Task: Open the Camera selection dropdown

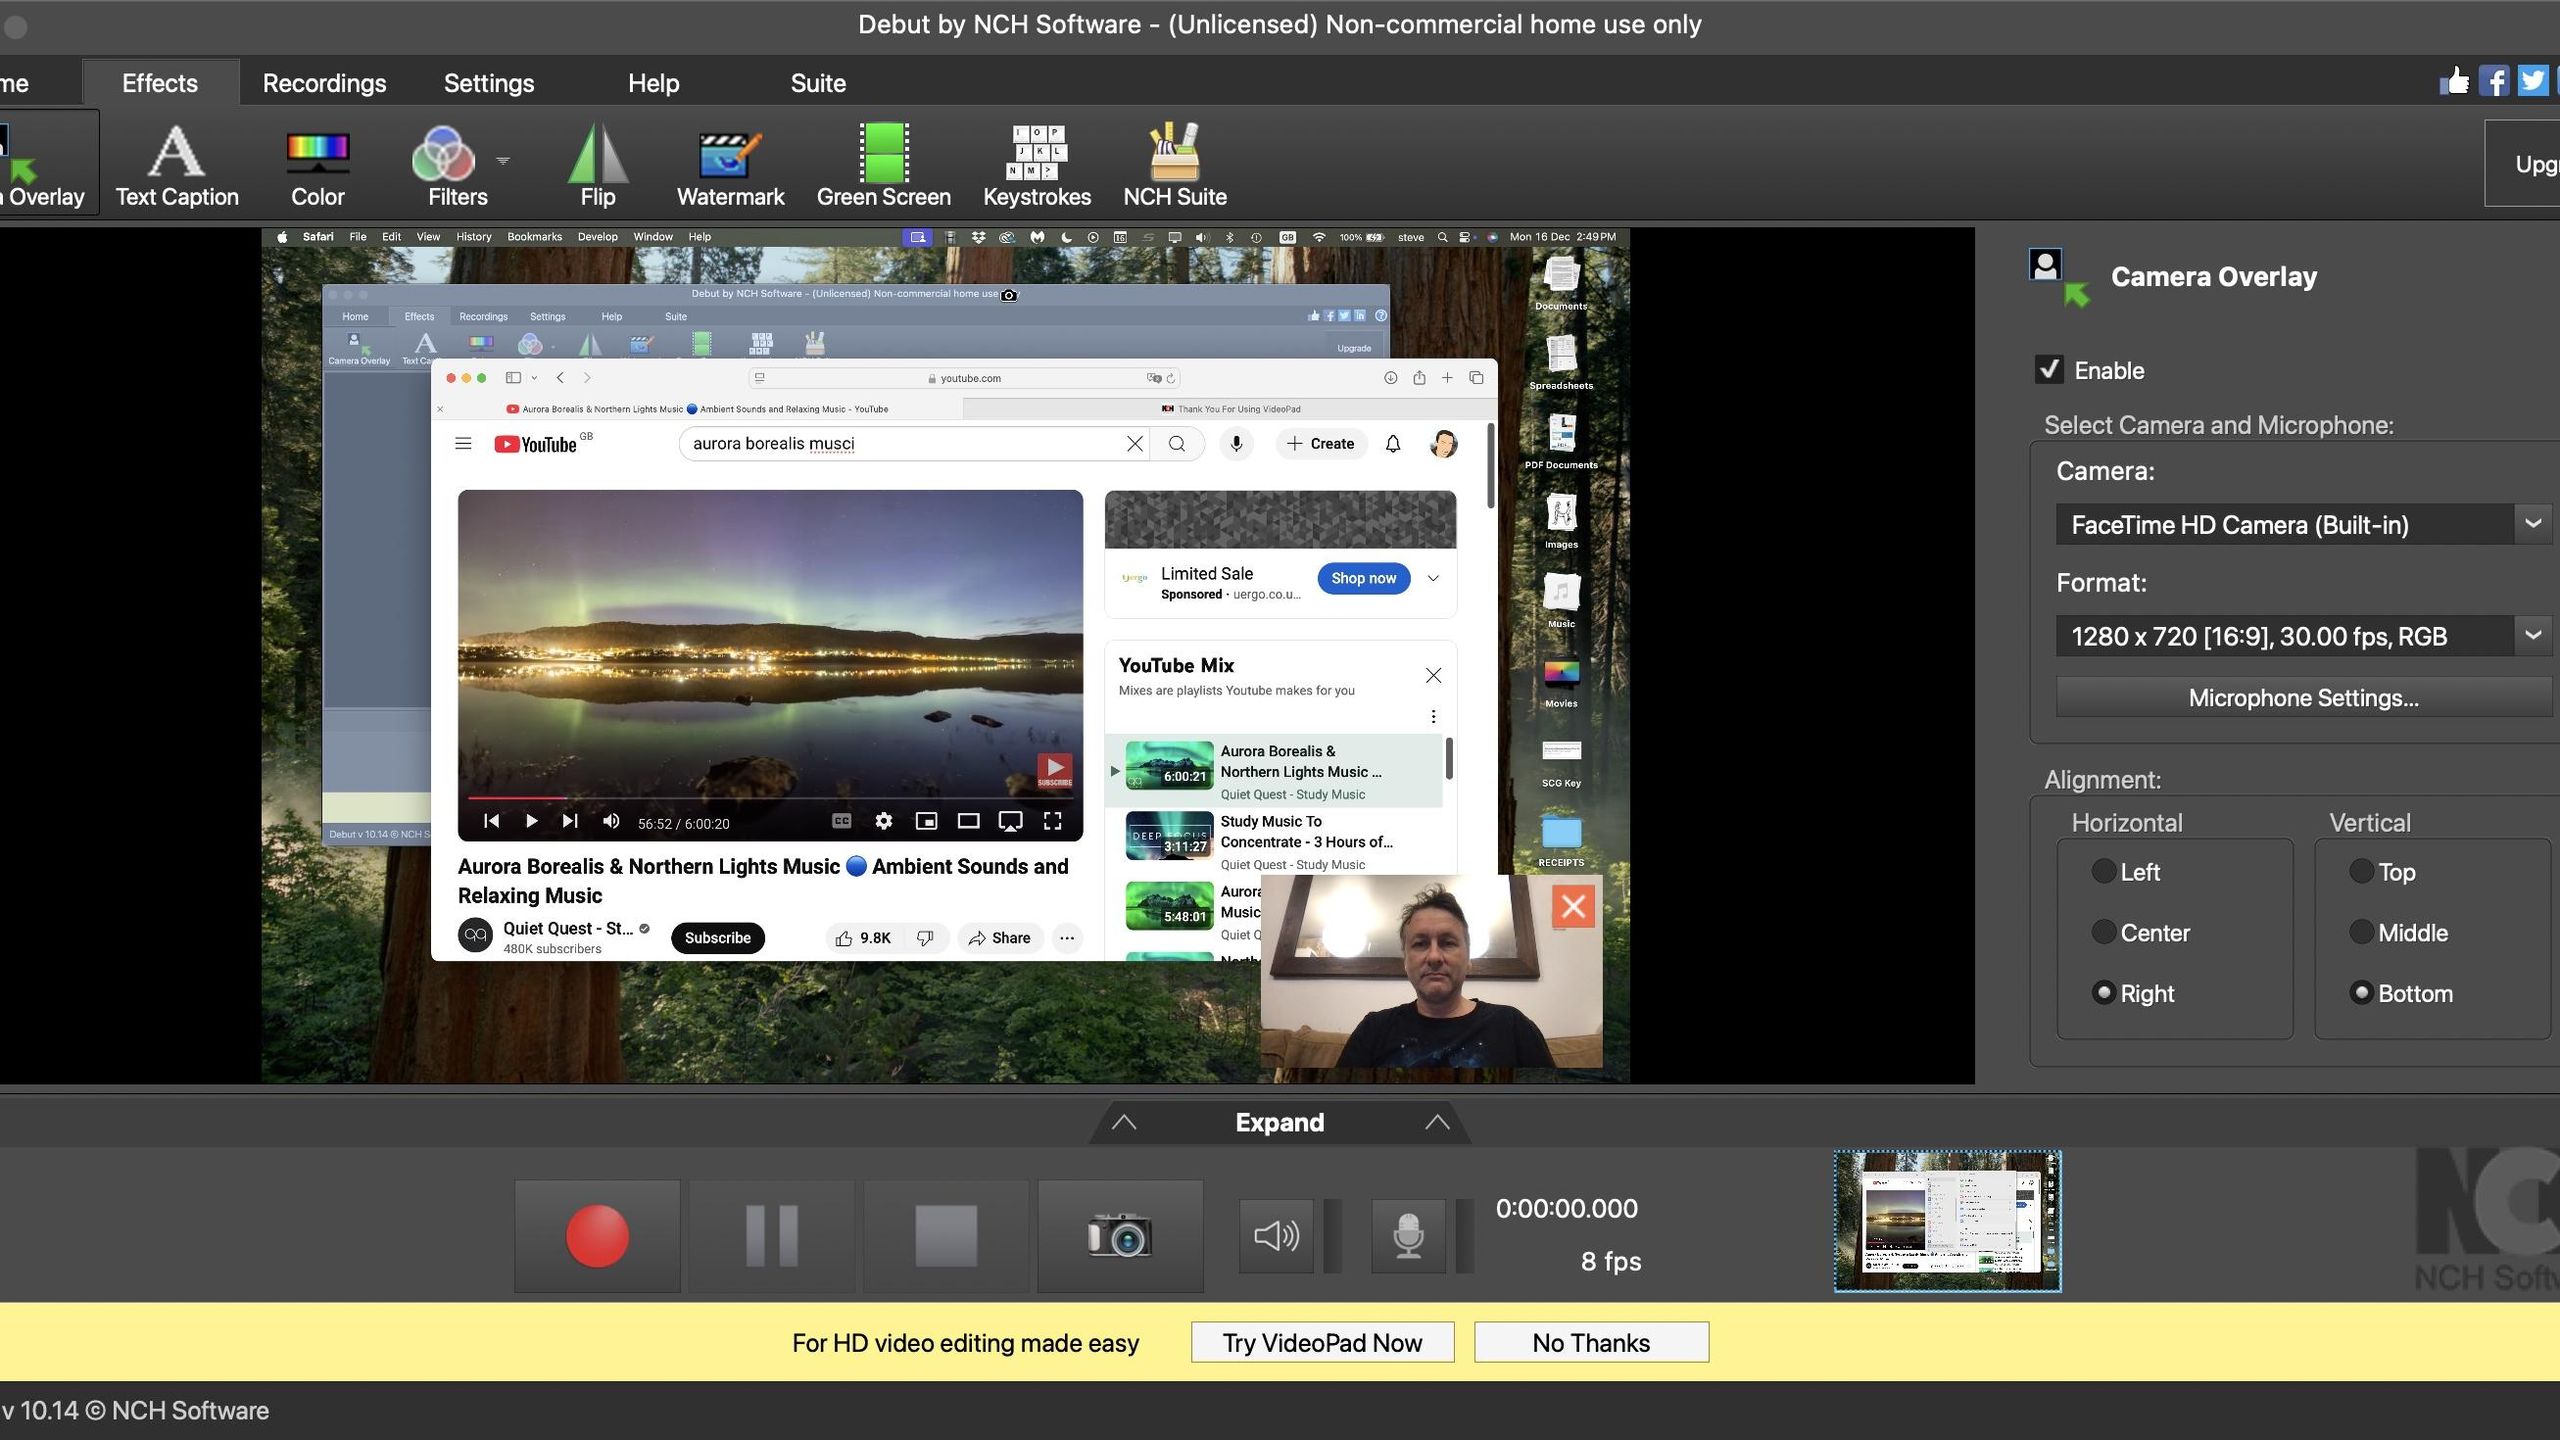Action: click(x=2532, y=524)
